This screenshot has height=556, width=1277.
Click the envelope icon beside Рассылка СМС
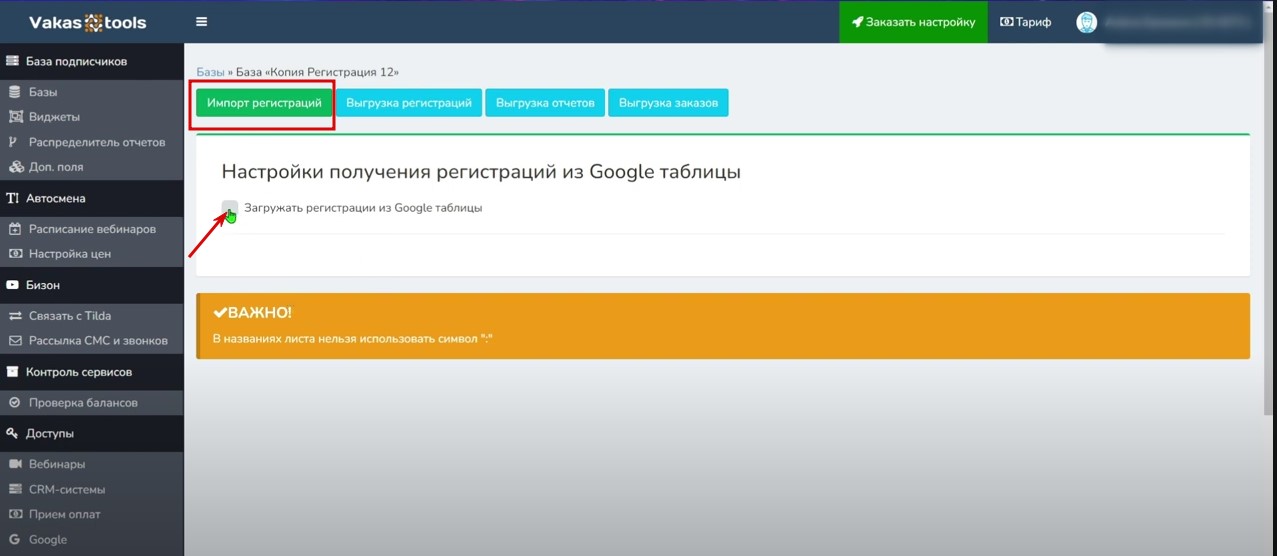pyautogui.click(x=15, y=341)
